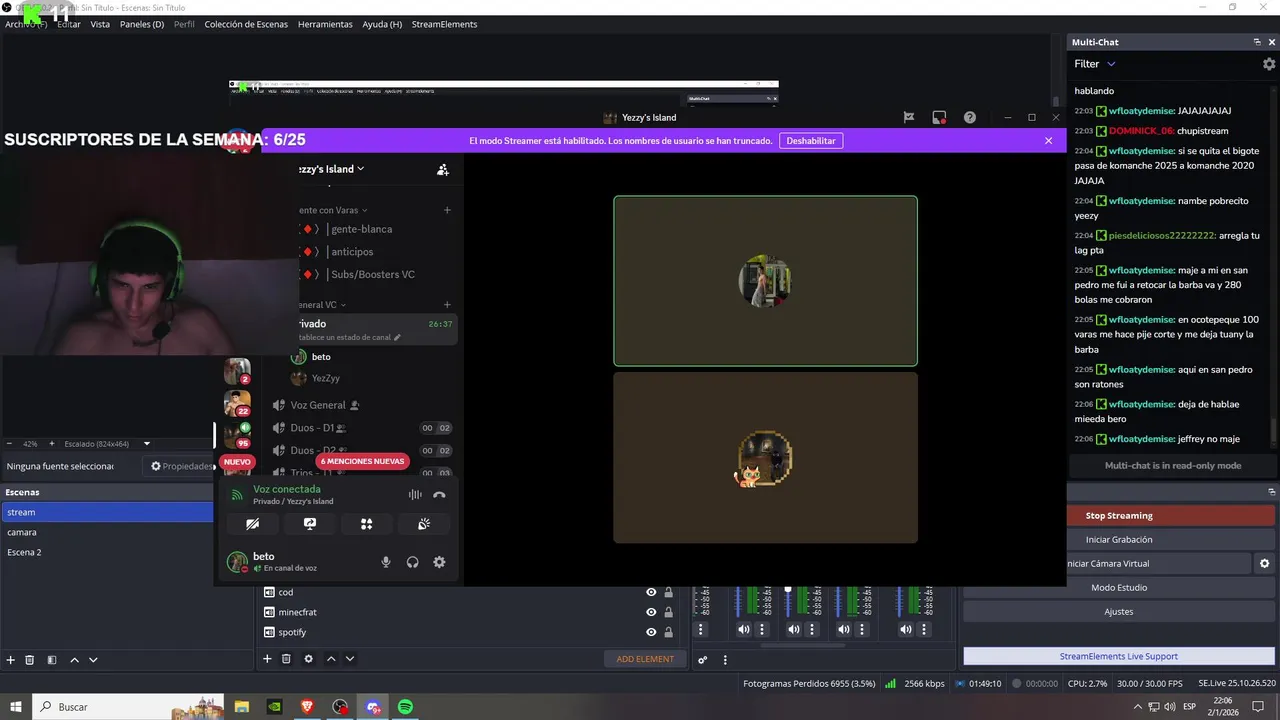Open Yezzy's Island server dropdown
1280x720 pixels.
(330, 169)
